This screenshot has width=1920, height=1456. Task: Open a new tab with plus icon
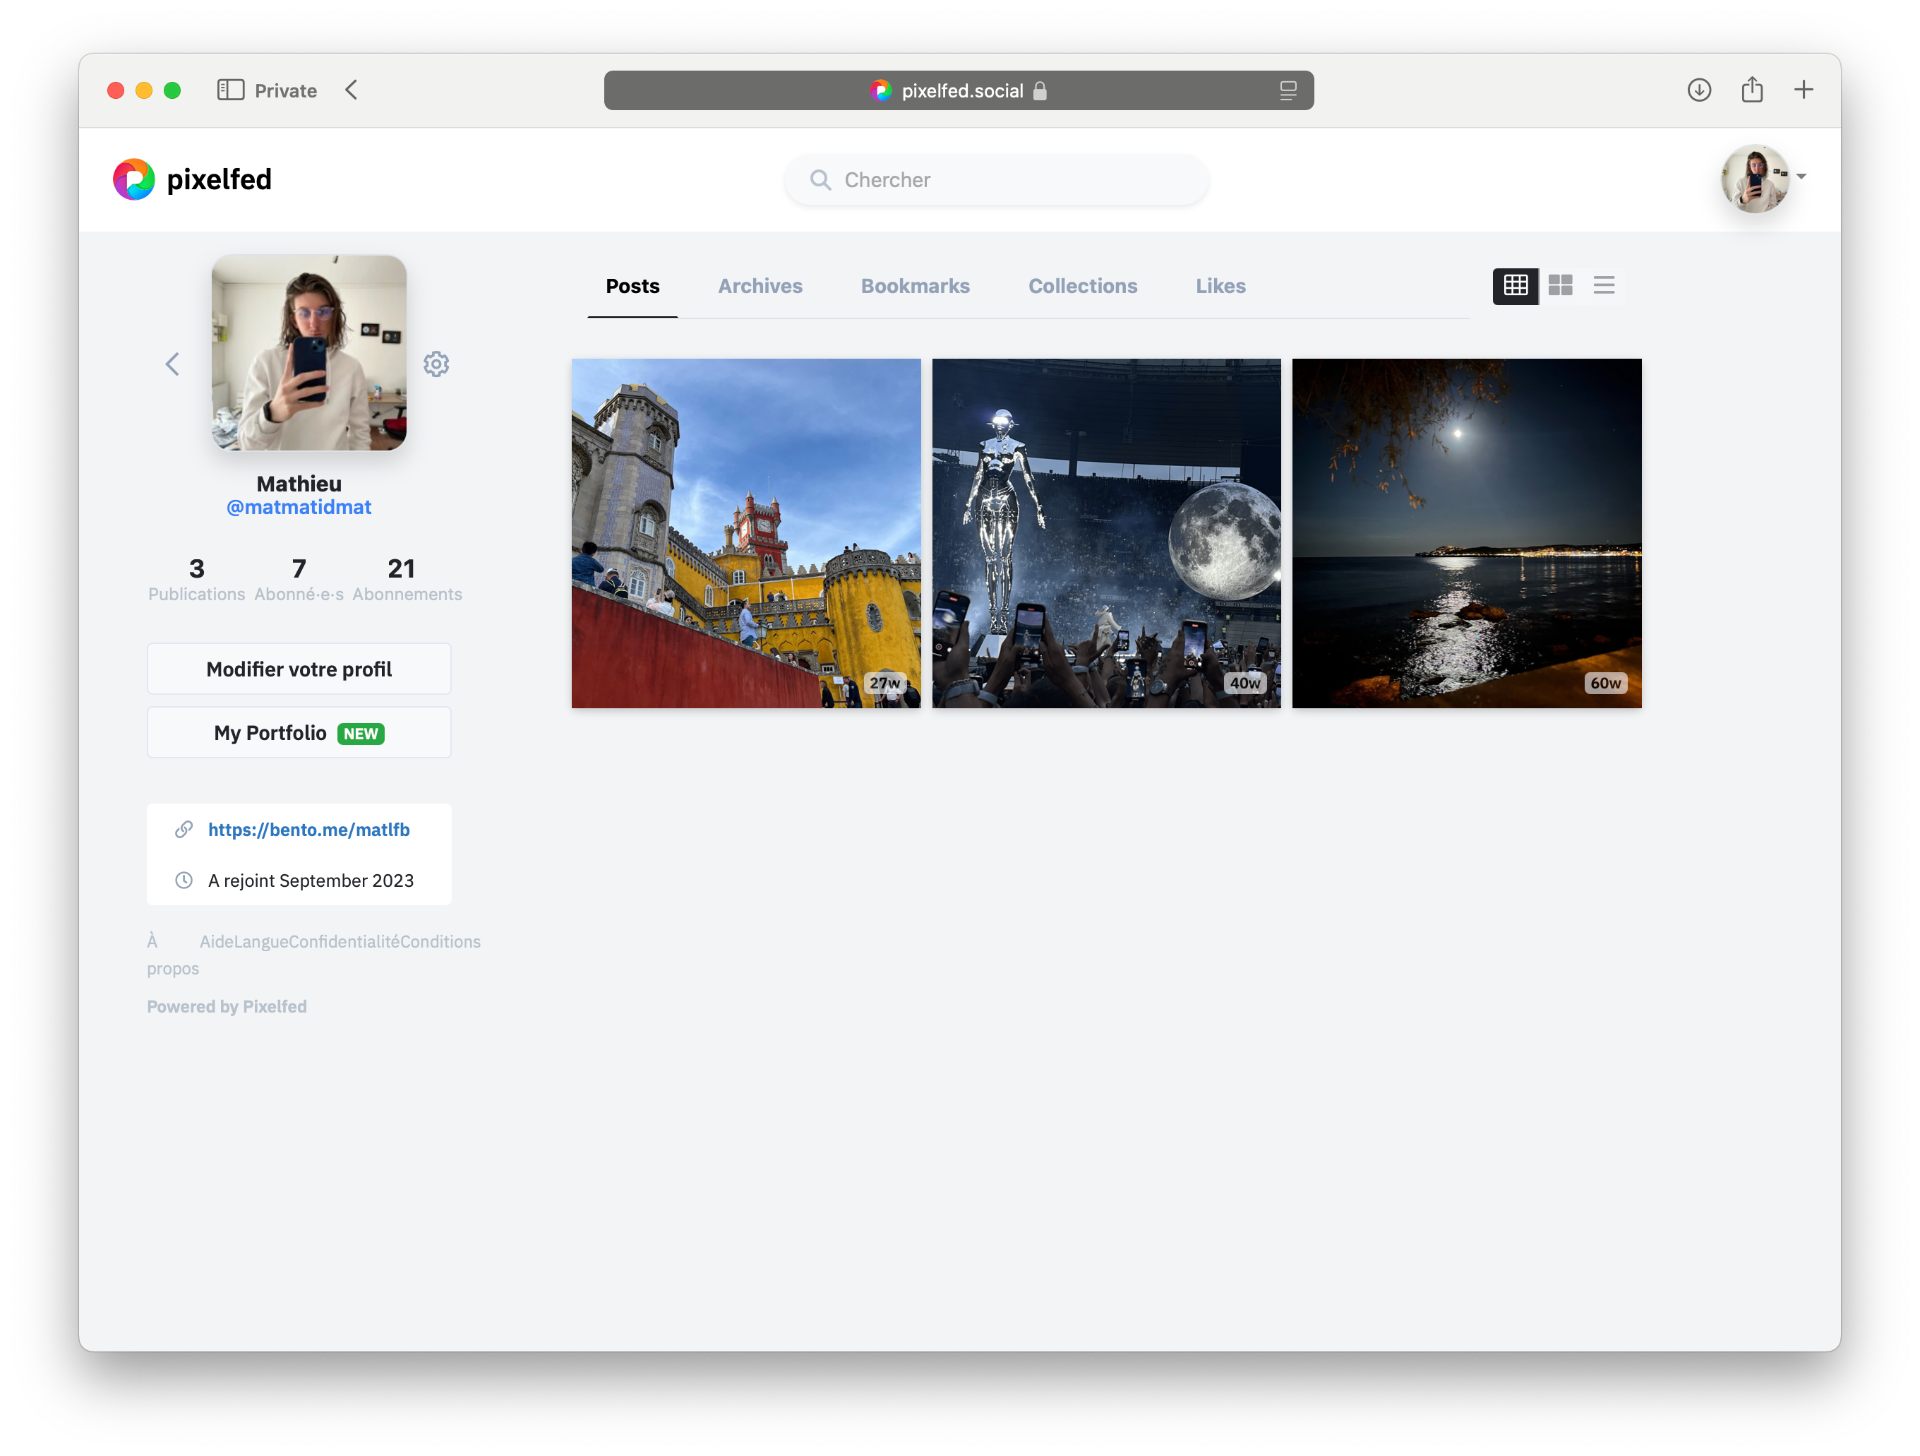tap(1804, 90)
